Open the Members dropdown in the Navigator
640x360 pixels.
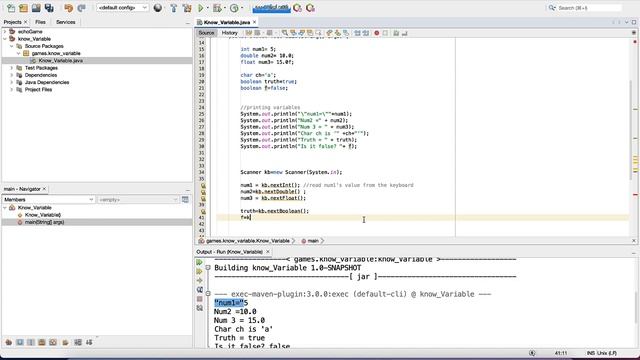click(49, 200)
